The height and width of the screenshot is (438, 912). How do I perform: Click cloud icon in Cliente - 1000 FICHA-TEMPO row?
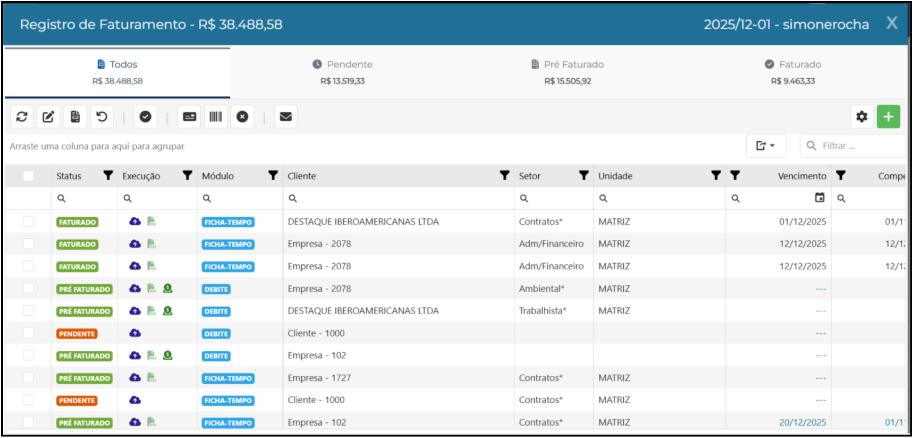coord(135,400)
